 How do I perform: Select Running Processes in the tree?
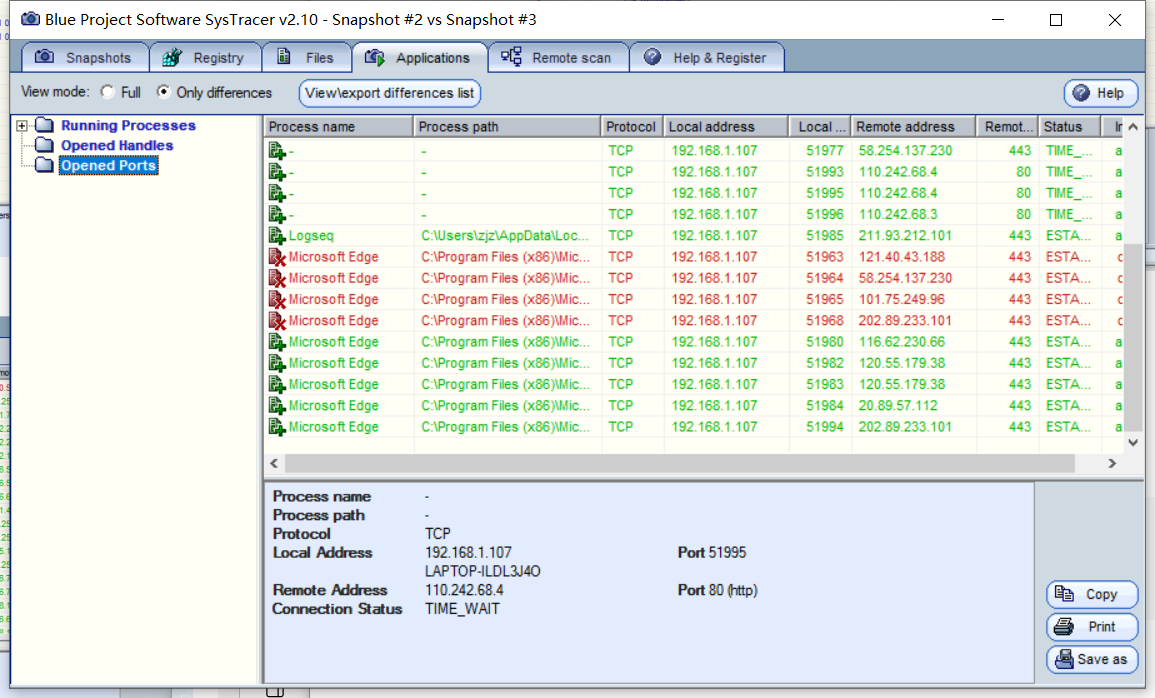pos(128,125)
